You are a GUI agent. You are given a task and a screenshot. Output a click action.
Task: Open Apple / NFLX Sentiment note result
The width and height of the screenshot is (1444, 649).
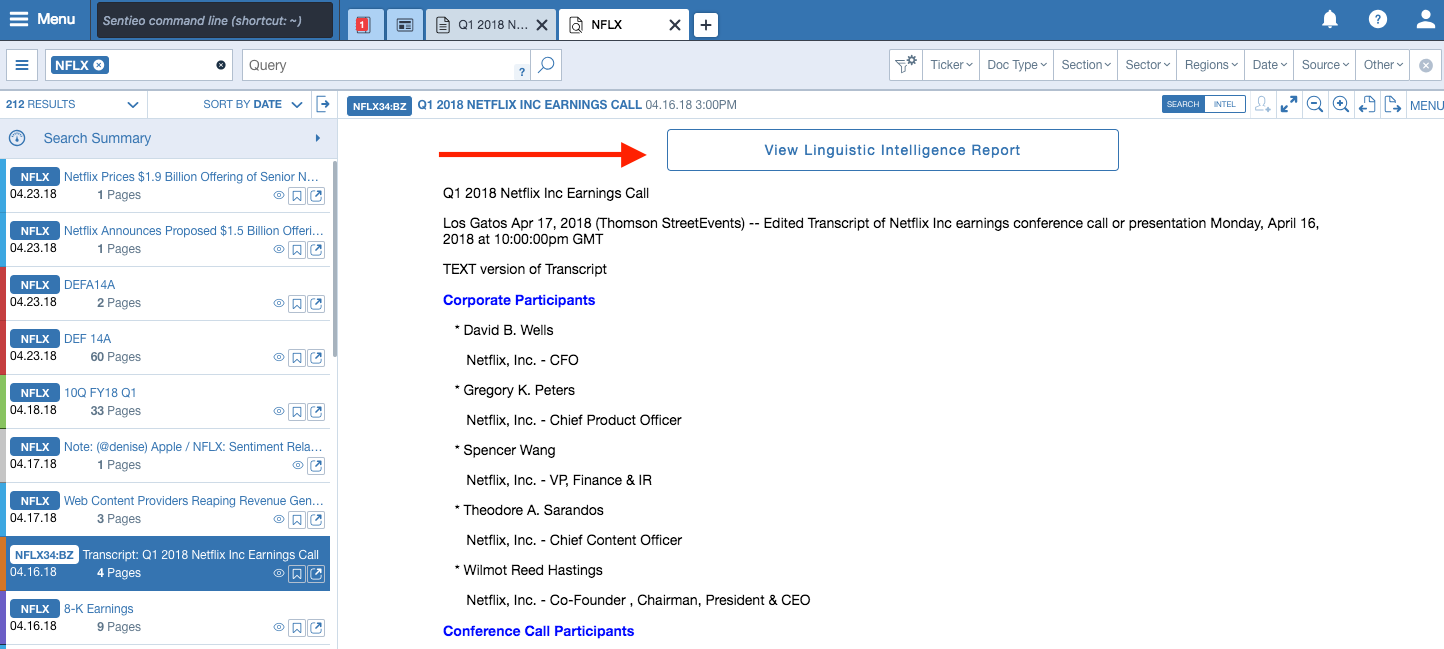pos(193,447)
